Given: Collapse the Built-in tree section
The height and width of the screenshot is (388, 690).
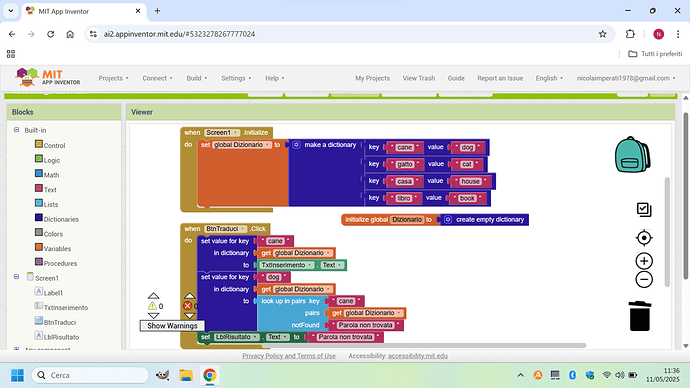Looking at the screenshot, I should click(16, 130).
